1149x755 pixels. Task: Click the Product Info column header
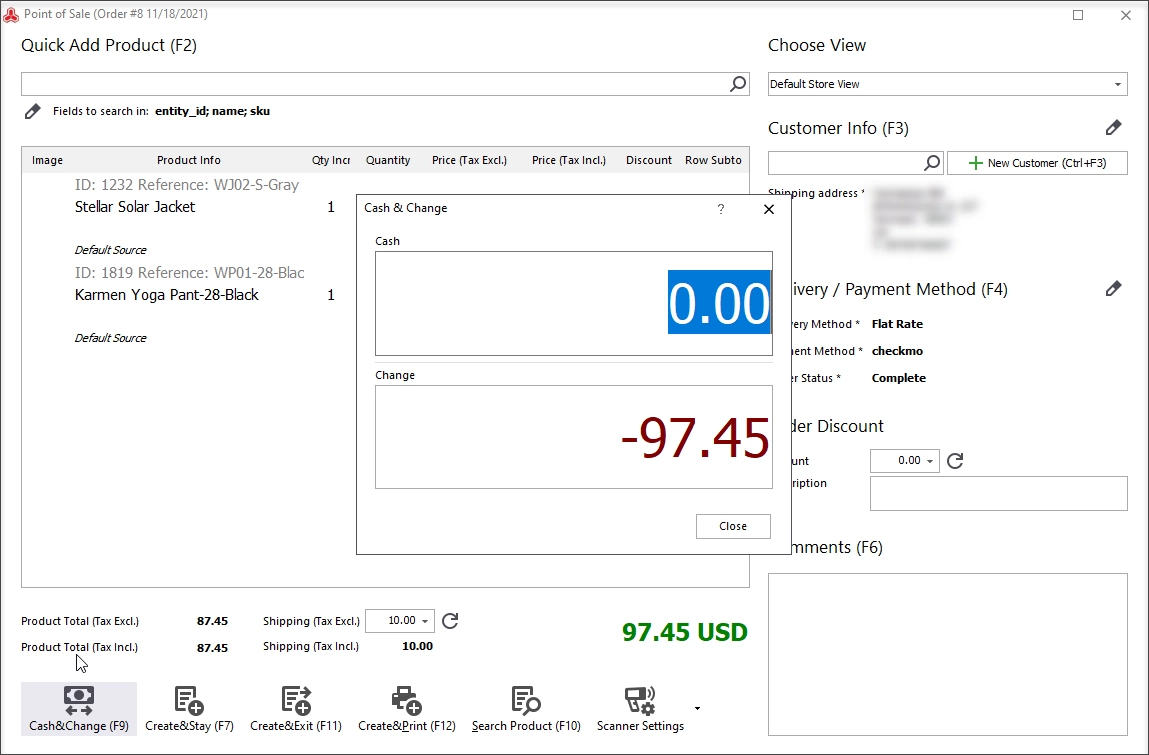pyautogui.click(x=188, y=160)
